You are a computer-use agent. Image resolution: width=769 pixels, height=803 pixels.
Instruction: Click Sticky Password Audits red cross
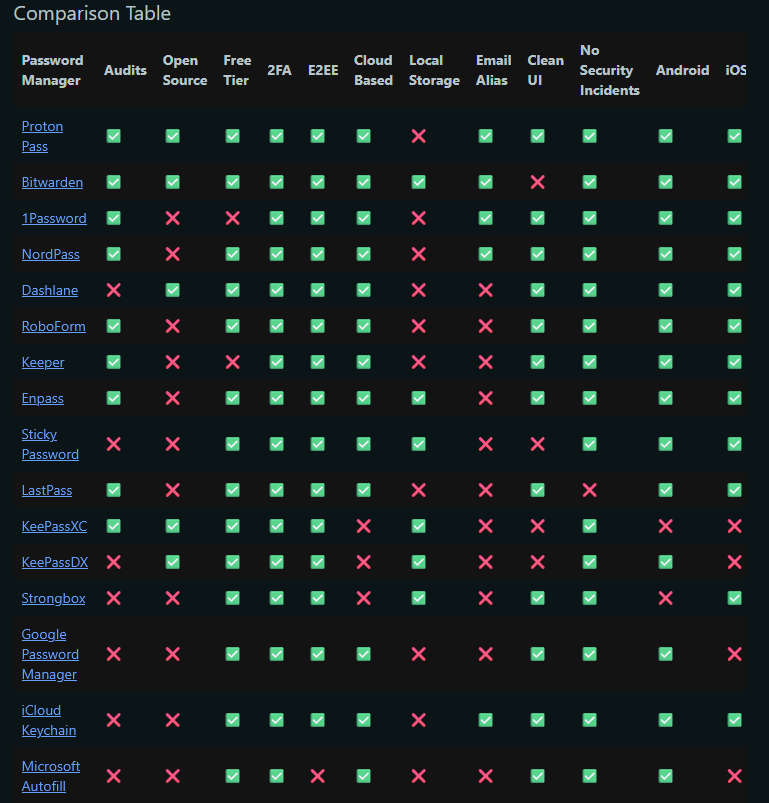point(114,444)
